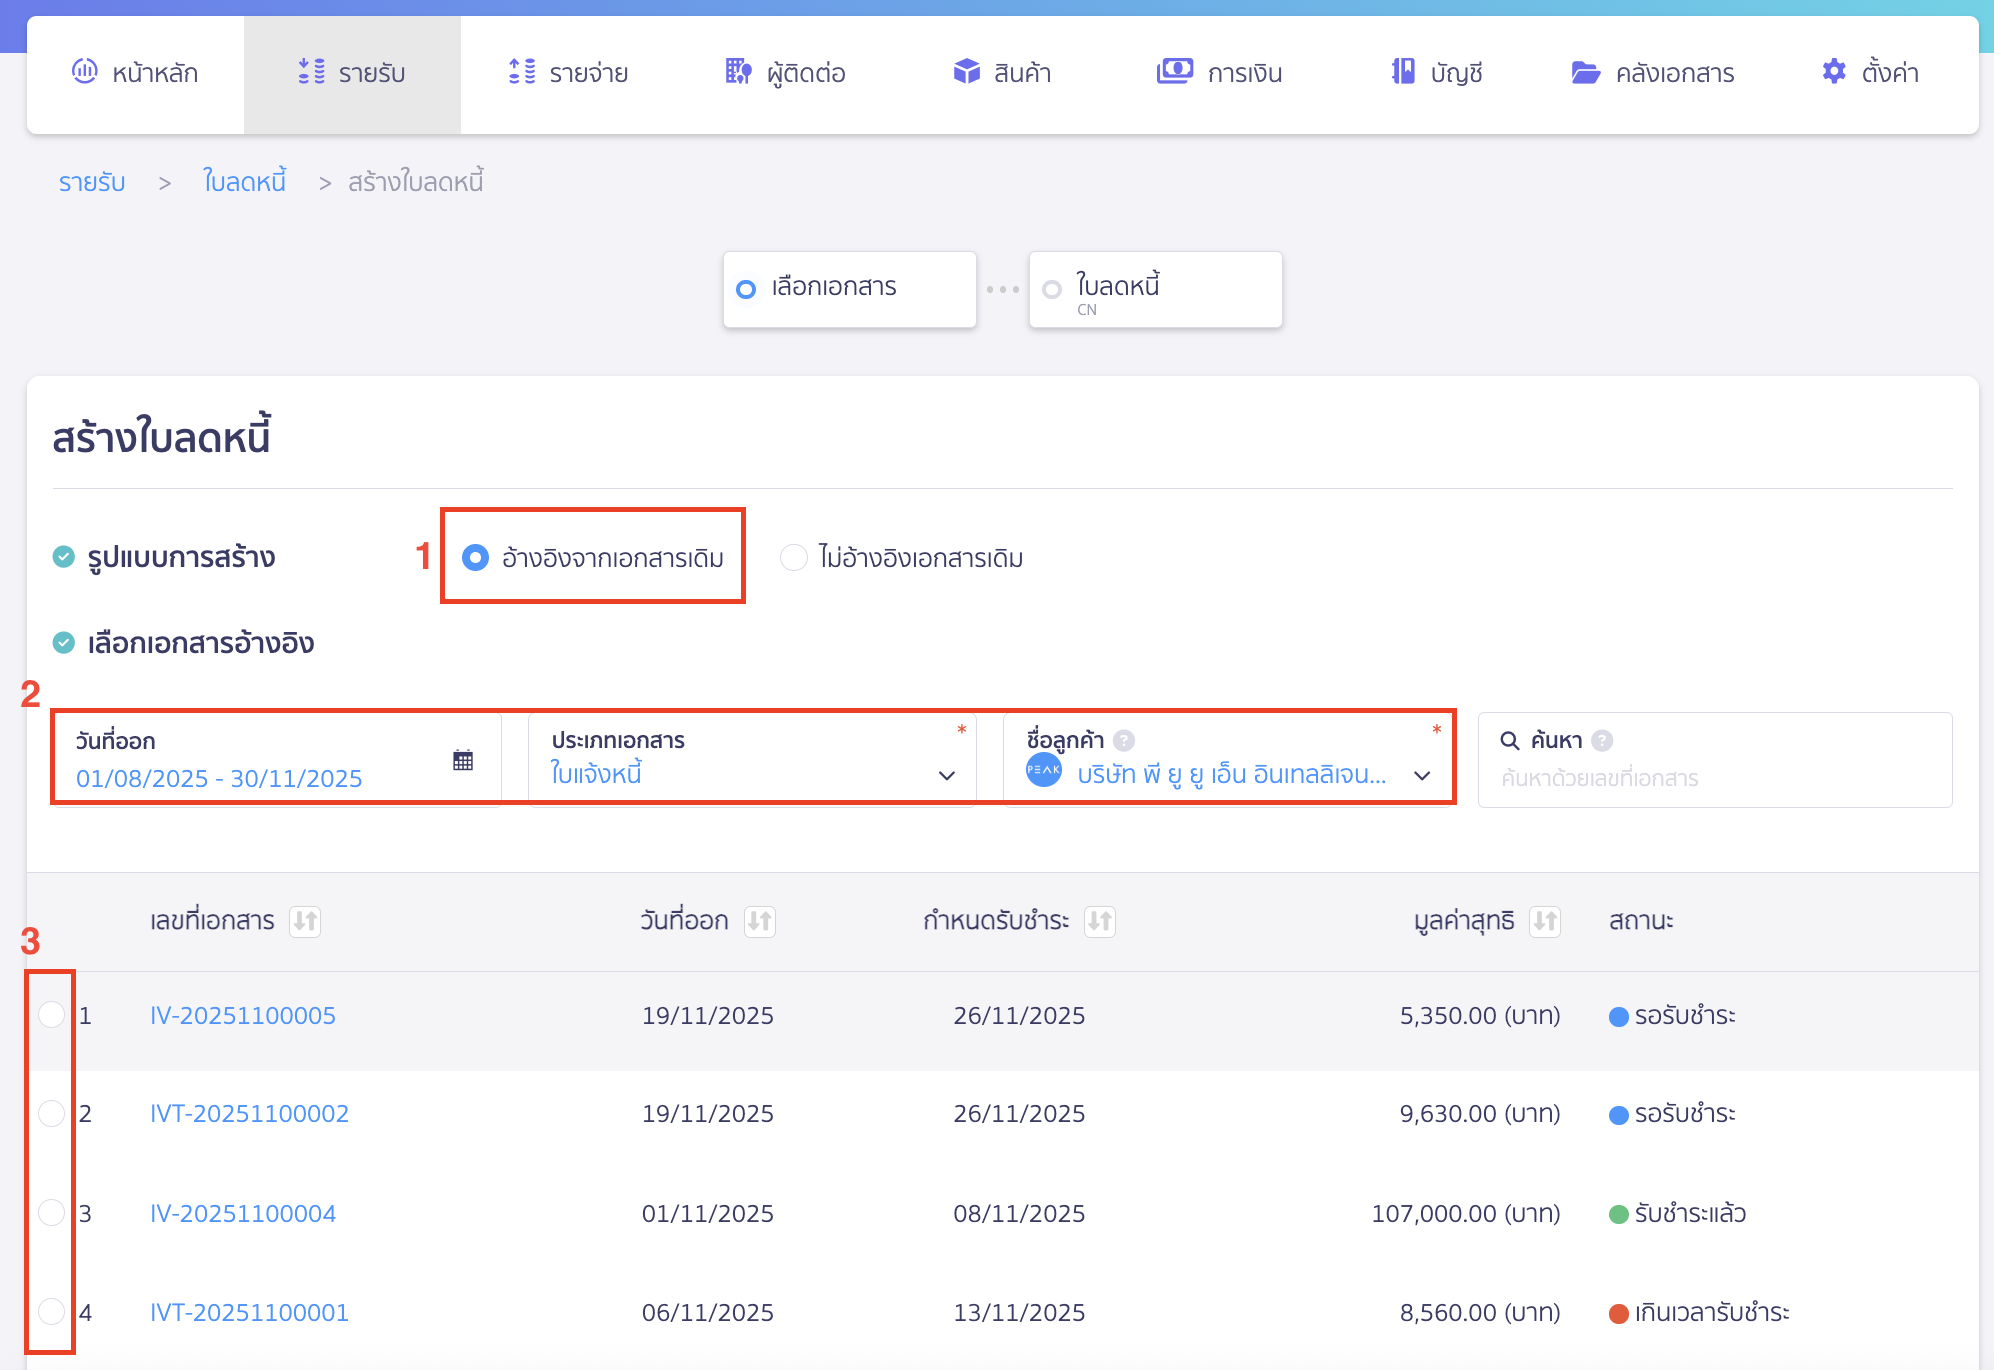Select อ้างอิงจากเอกสารเดิม radio button
1994x1370 pixels.
(475, 557)
